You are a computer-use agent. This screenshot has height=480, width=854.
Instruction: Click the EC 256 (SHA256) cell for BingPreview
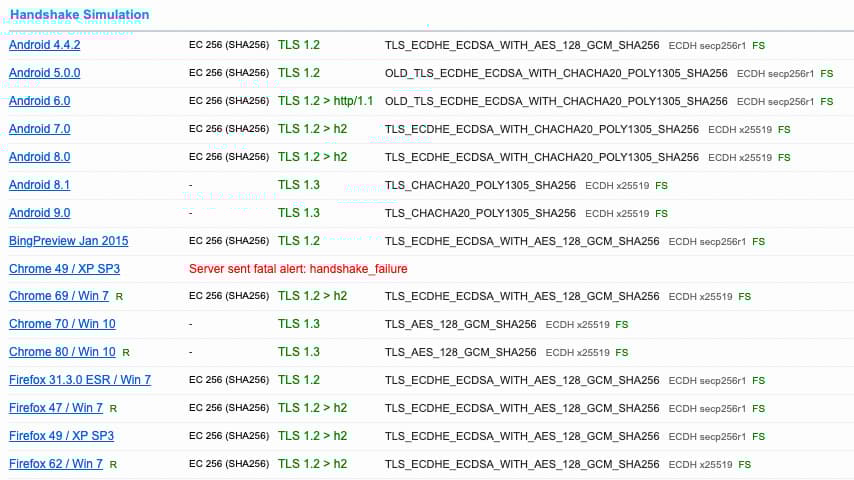coord(229,241)
